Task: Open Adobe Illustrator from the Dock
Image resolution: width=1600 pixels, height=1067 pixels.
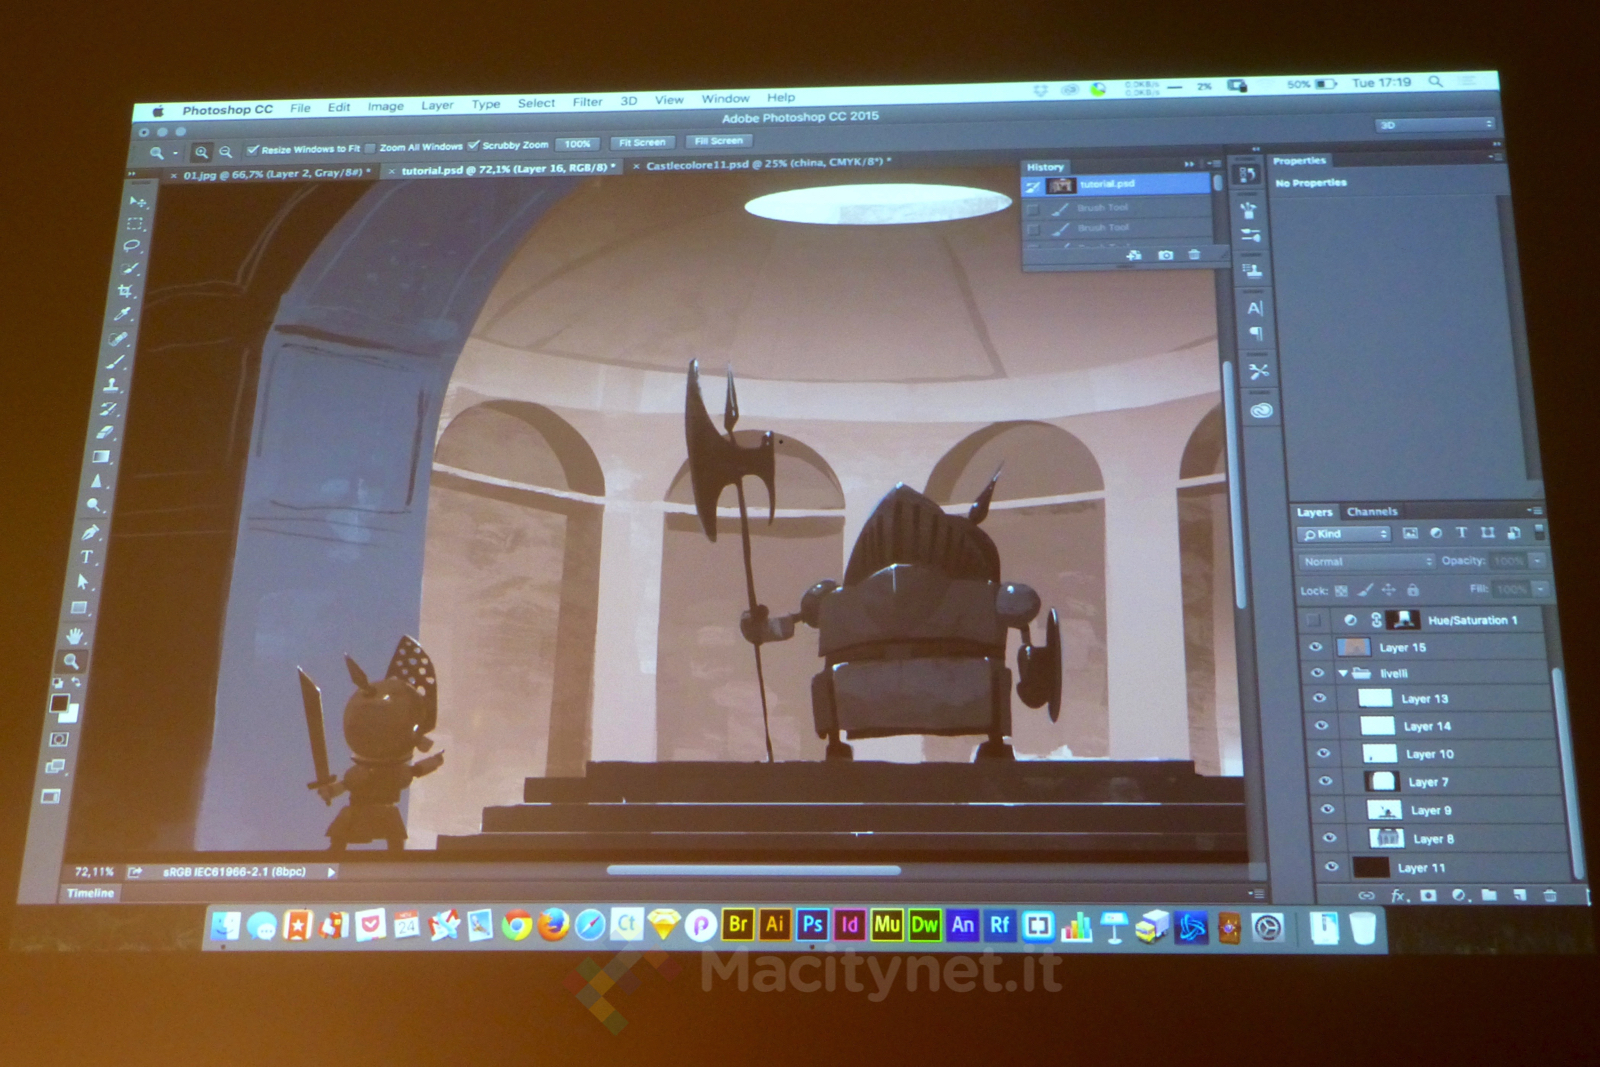Action: 775,925
